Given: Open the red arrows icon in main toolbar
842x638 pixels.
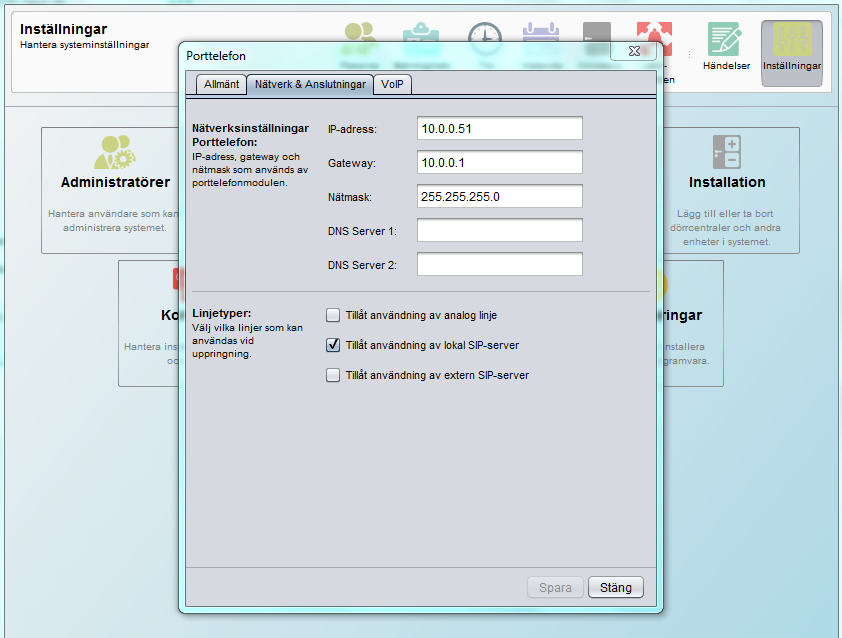Looking at the screenshot, I should point(655,38).
